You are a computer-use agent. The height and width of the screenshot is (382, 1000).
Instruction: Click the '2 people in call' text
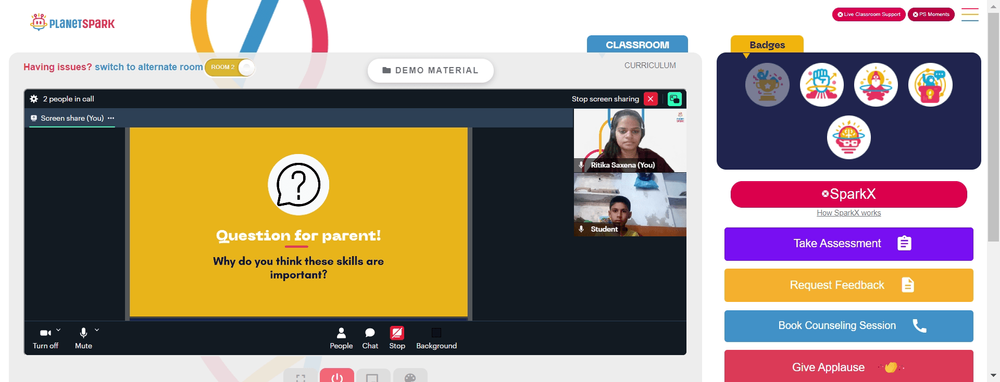[x=68, y=99]
